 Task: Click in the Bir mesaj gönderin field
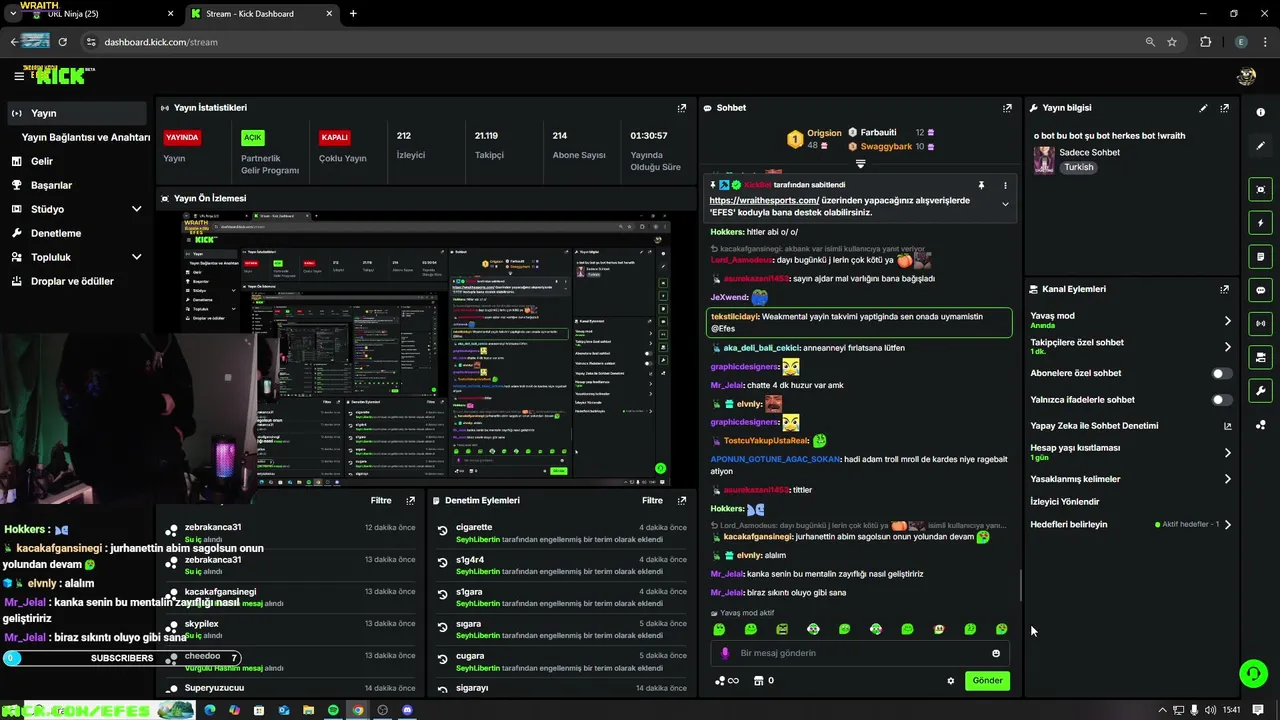coord(860,653)
